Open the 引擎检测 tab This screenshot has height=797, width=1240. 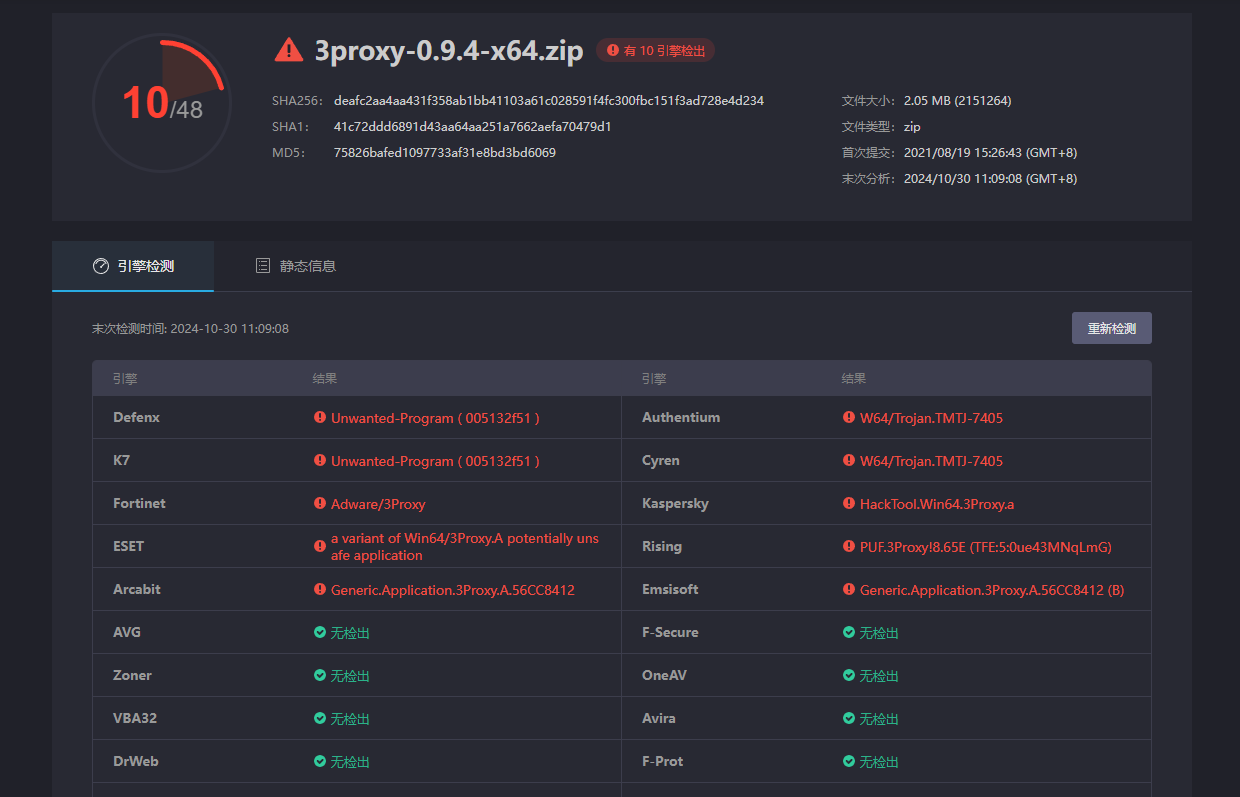pos(133,266)
